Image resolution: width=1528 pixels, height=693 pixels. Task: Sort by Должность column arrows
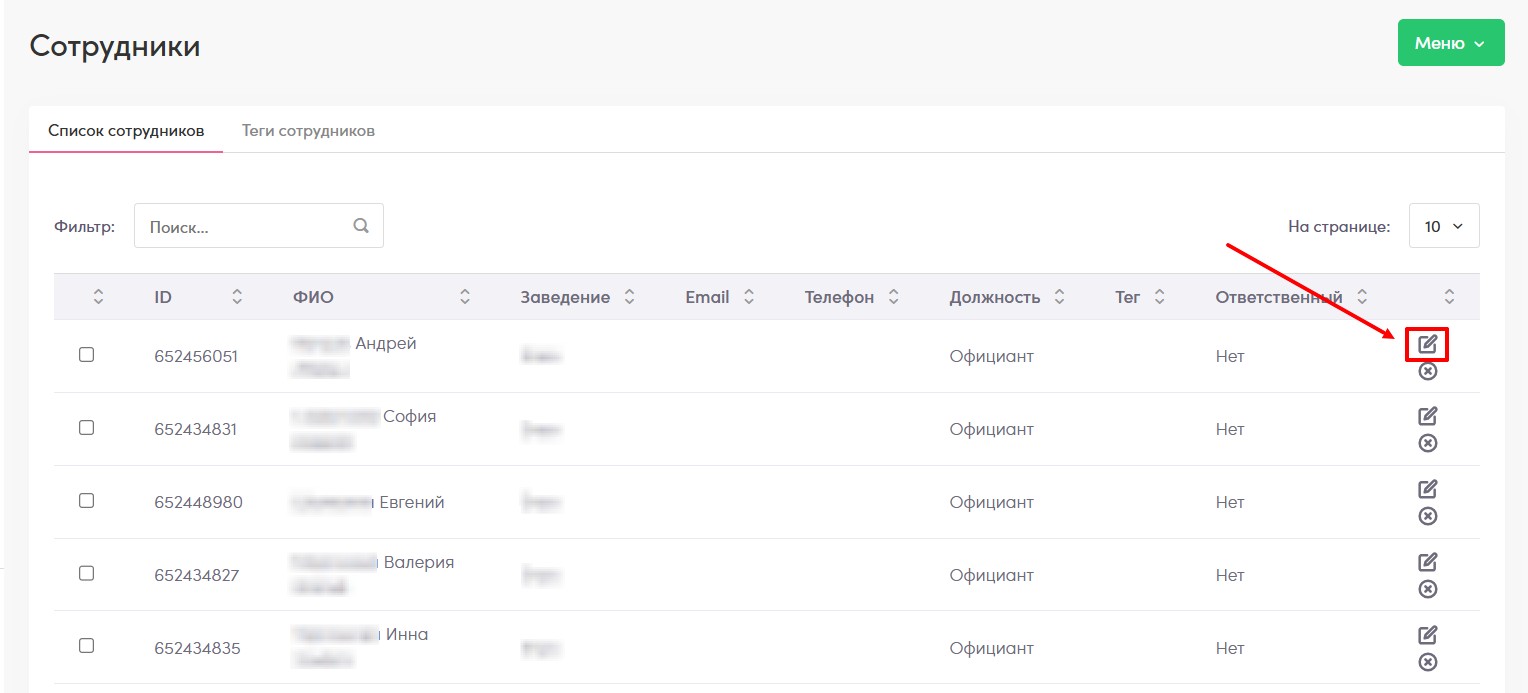[x=1060, y=297]
